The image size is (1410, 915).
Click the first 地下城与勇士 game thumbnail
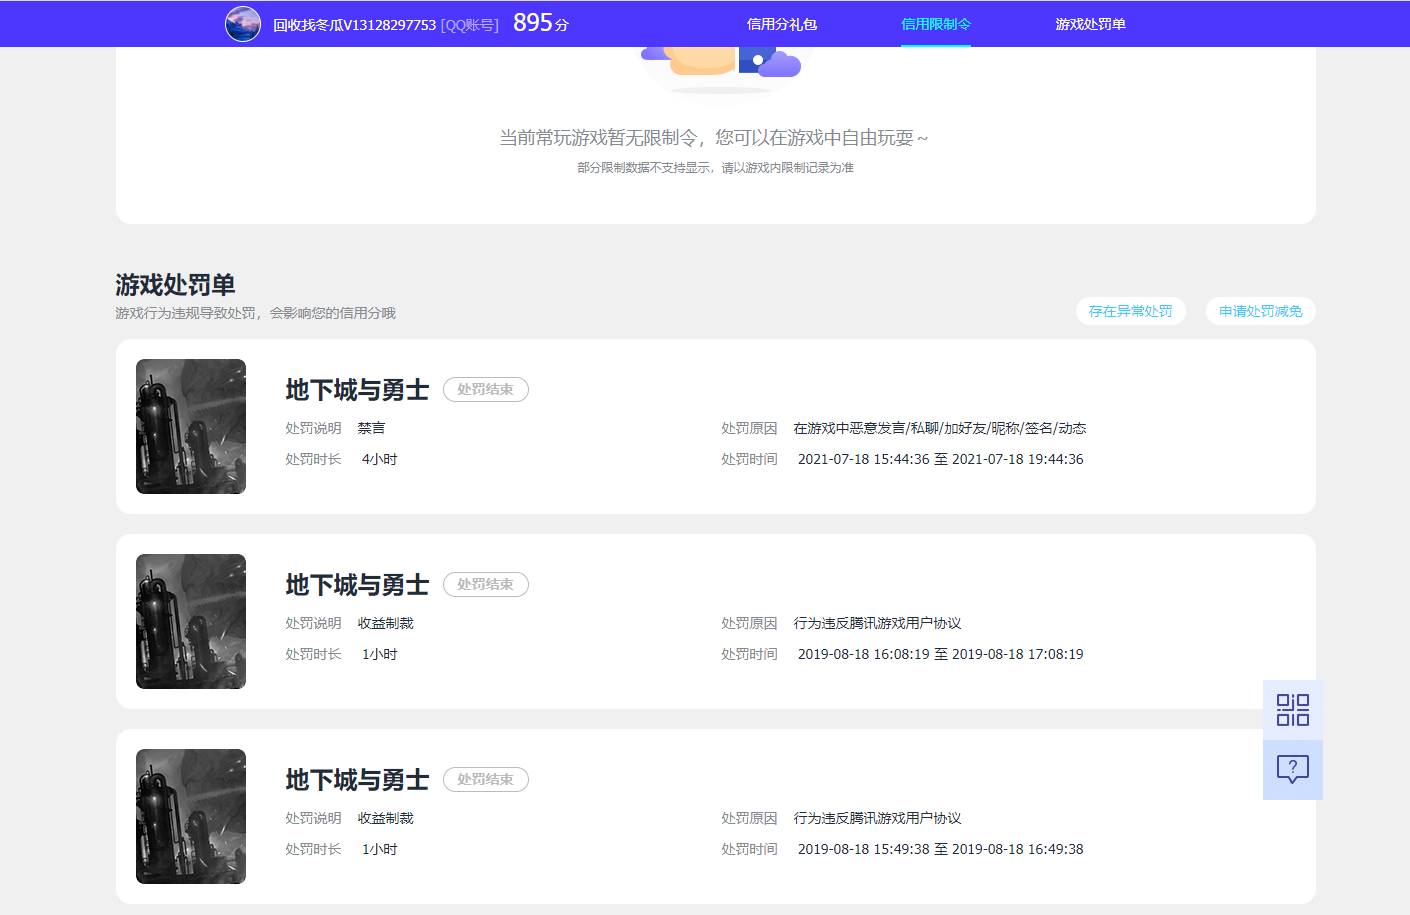(x=190, y=427)
